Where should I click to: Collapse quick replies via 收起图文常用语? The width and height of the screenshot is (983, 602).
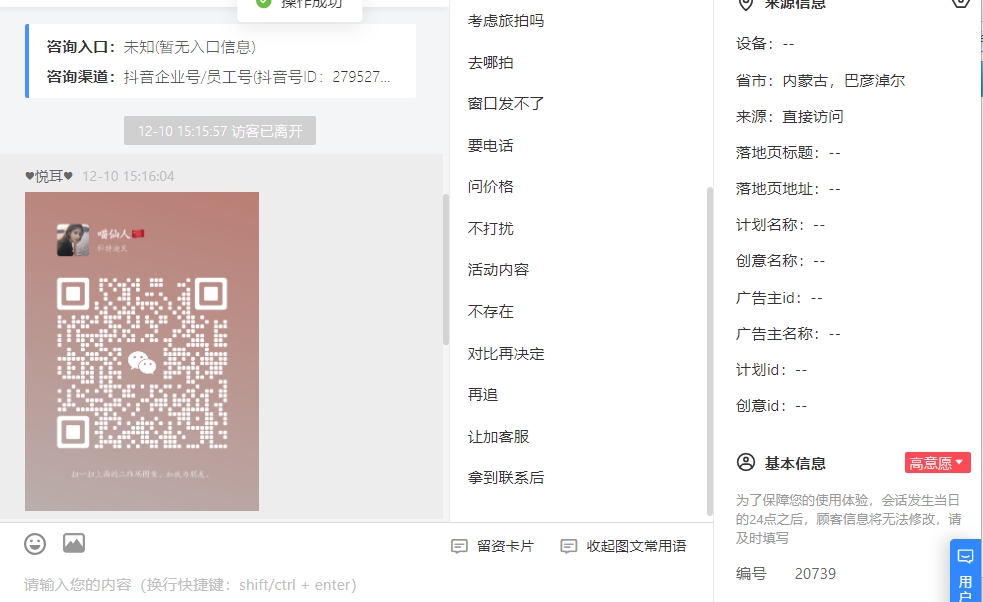[624, 546]
